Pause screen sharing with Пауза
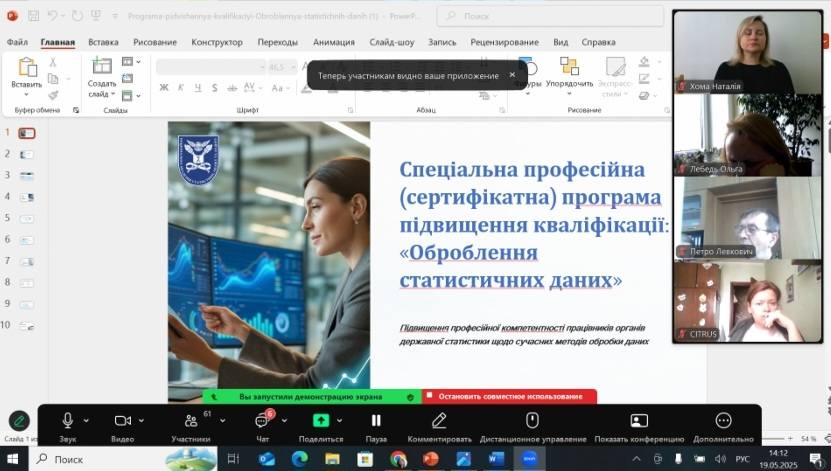 click(376, 421)
